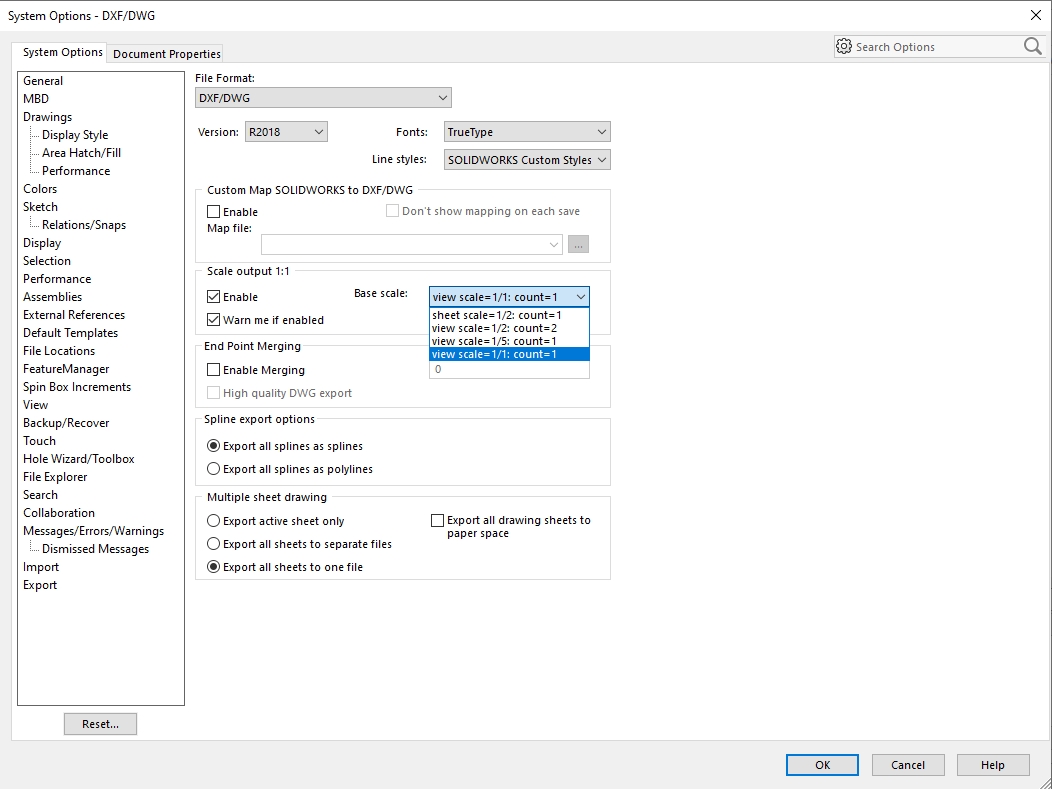Select File Locations in the options tree

tap(59, 351)
